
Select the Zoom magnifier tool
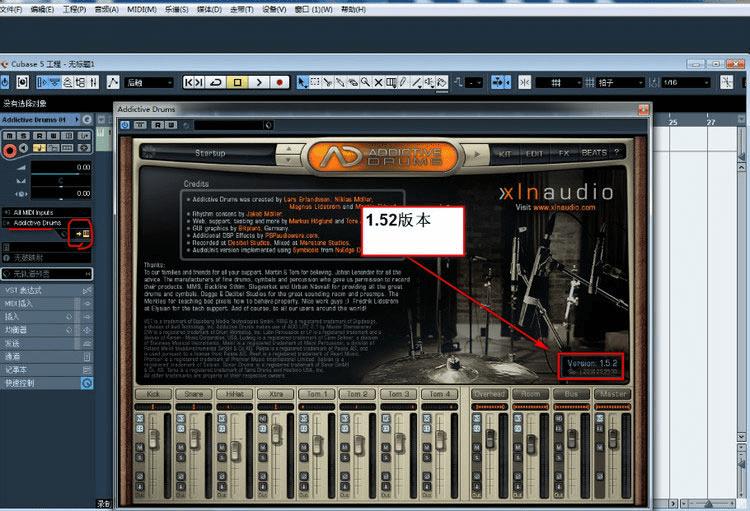pyautogui.click(x=365, y=82)
